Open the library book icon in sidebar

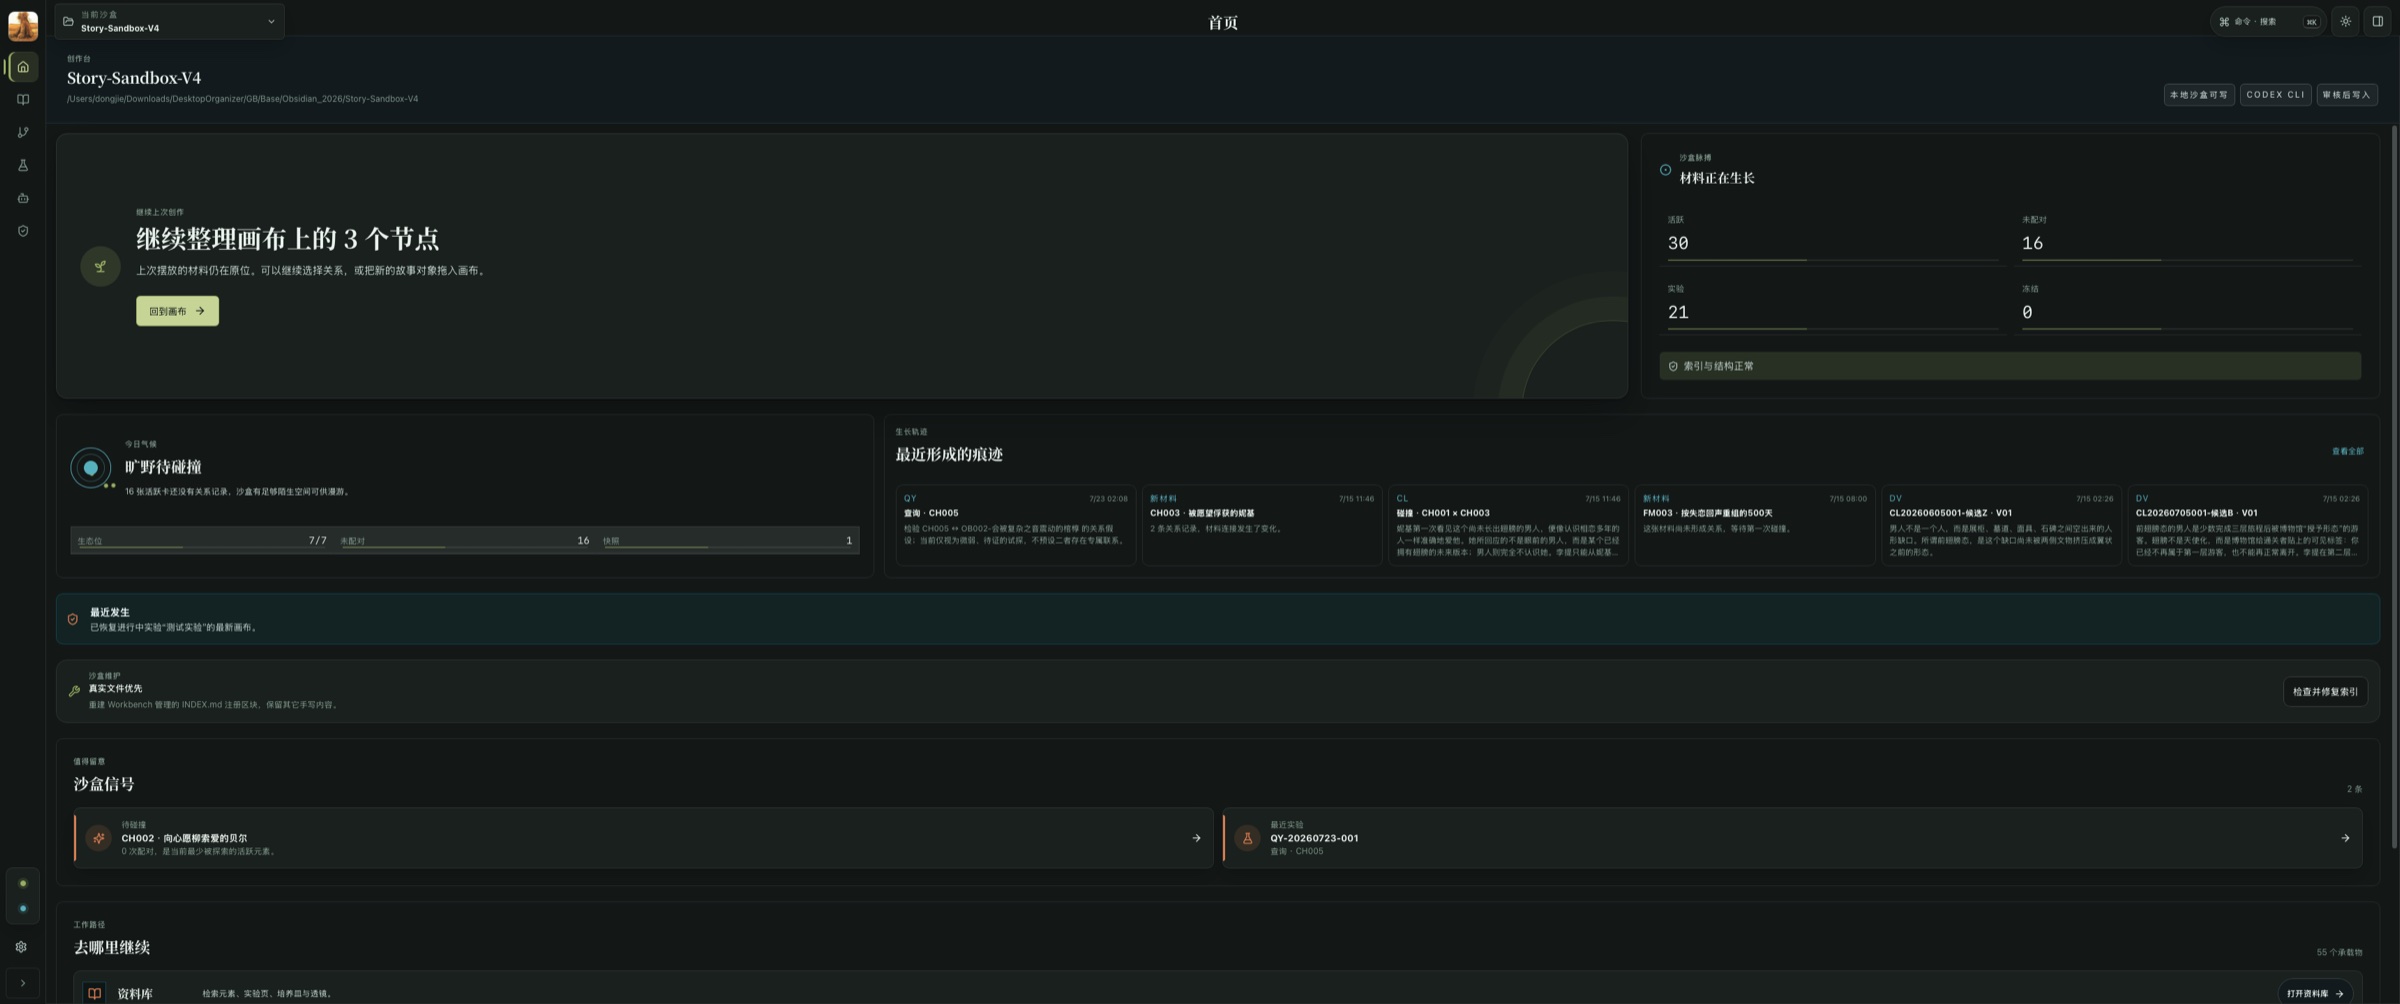[x=23, y=100]
